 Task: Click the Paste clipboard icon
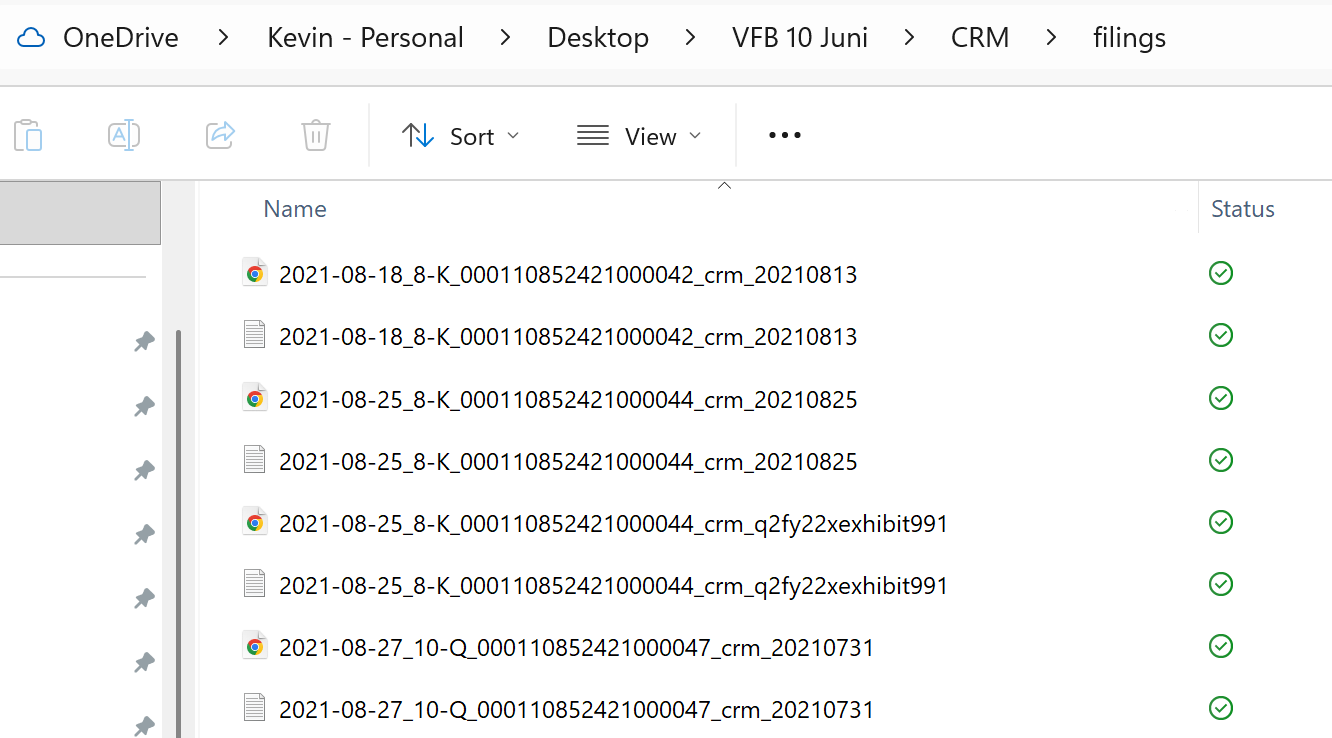pyautogui.click(x=28, y=135)
